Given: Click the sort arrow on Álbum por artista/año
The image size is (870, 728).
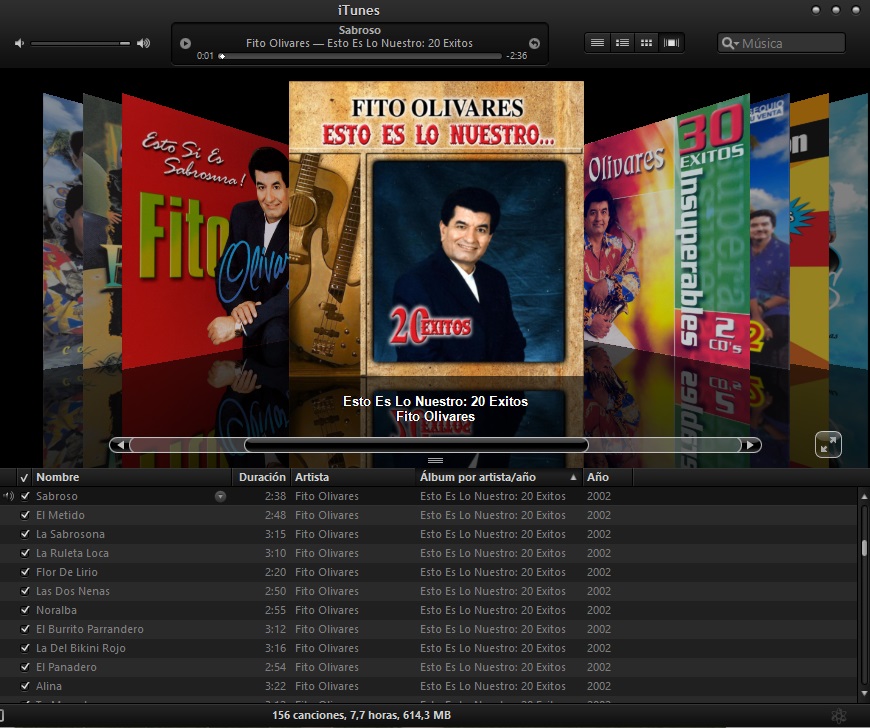Looking at the screenshot, I should point(571,477).
